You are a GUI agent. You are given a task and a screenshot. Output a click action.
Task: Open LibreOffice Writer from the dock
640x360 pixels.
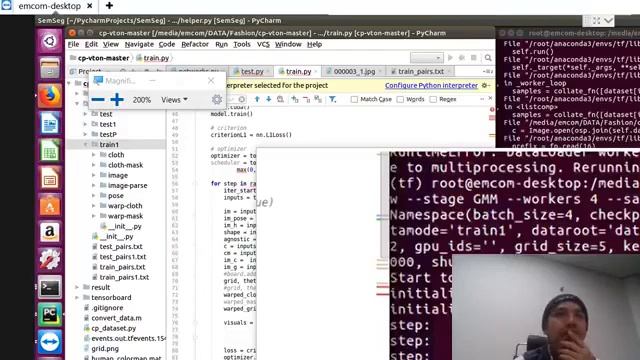pos(50,123)
